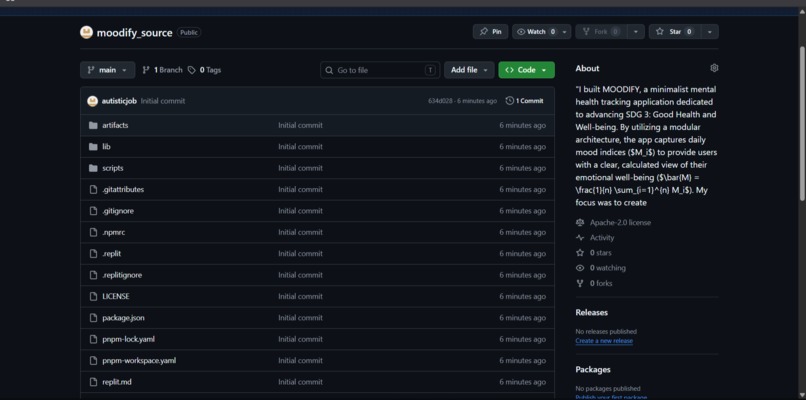
Task: Open the autisticjob author profile link
Action: [x=119, y=101]
